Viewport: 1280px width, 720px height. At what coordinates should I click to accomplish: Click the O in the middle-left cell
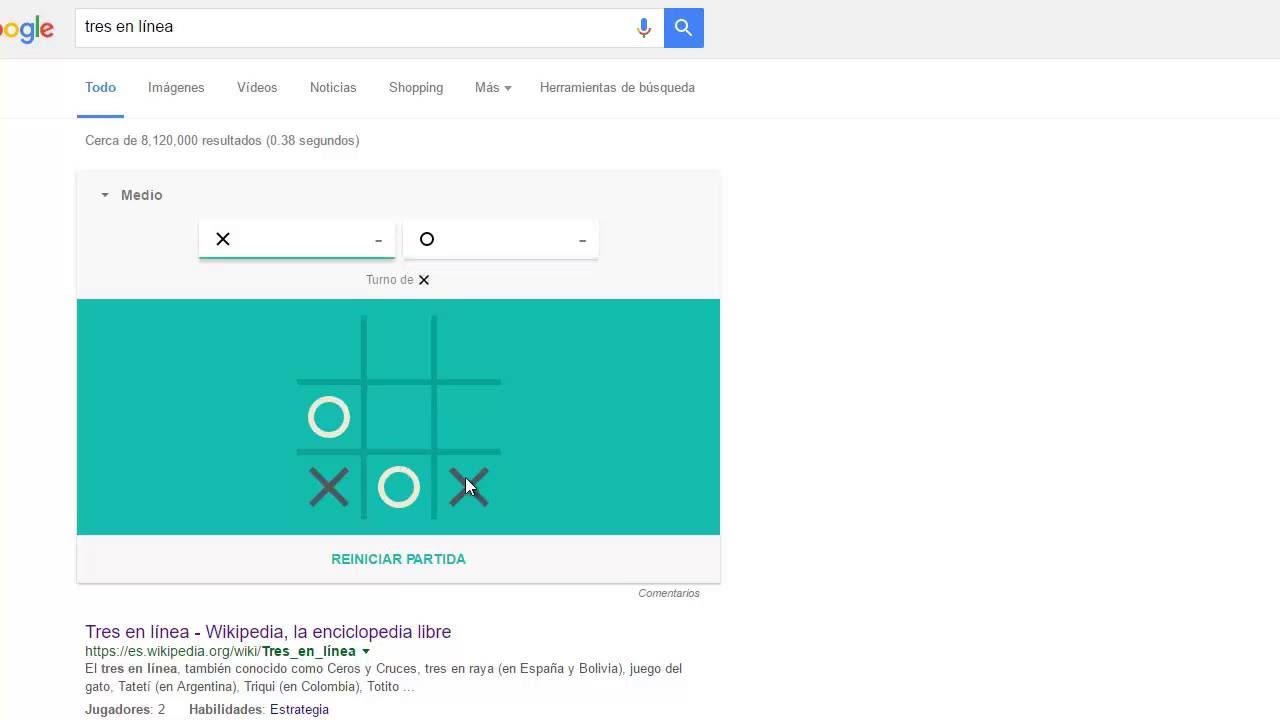coord(329,417)
